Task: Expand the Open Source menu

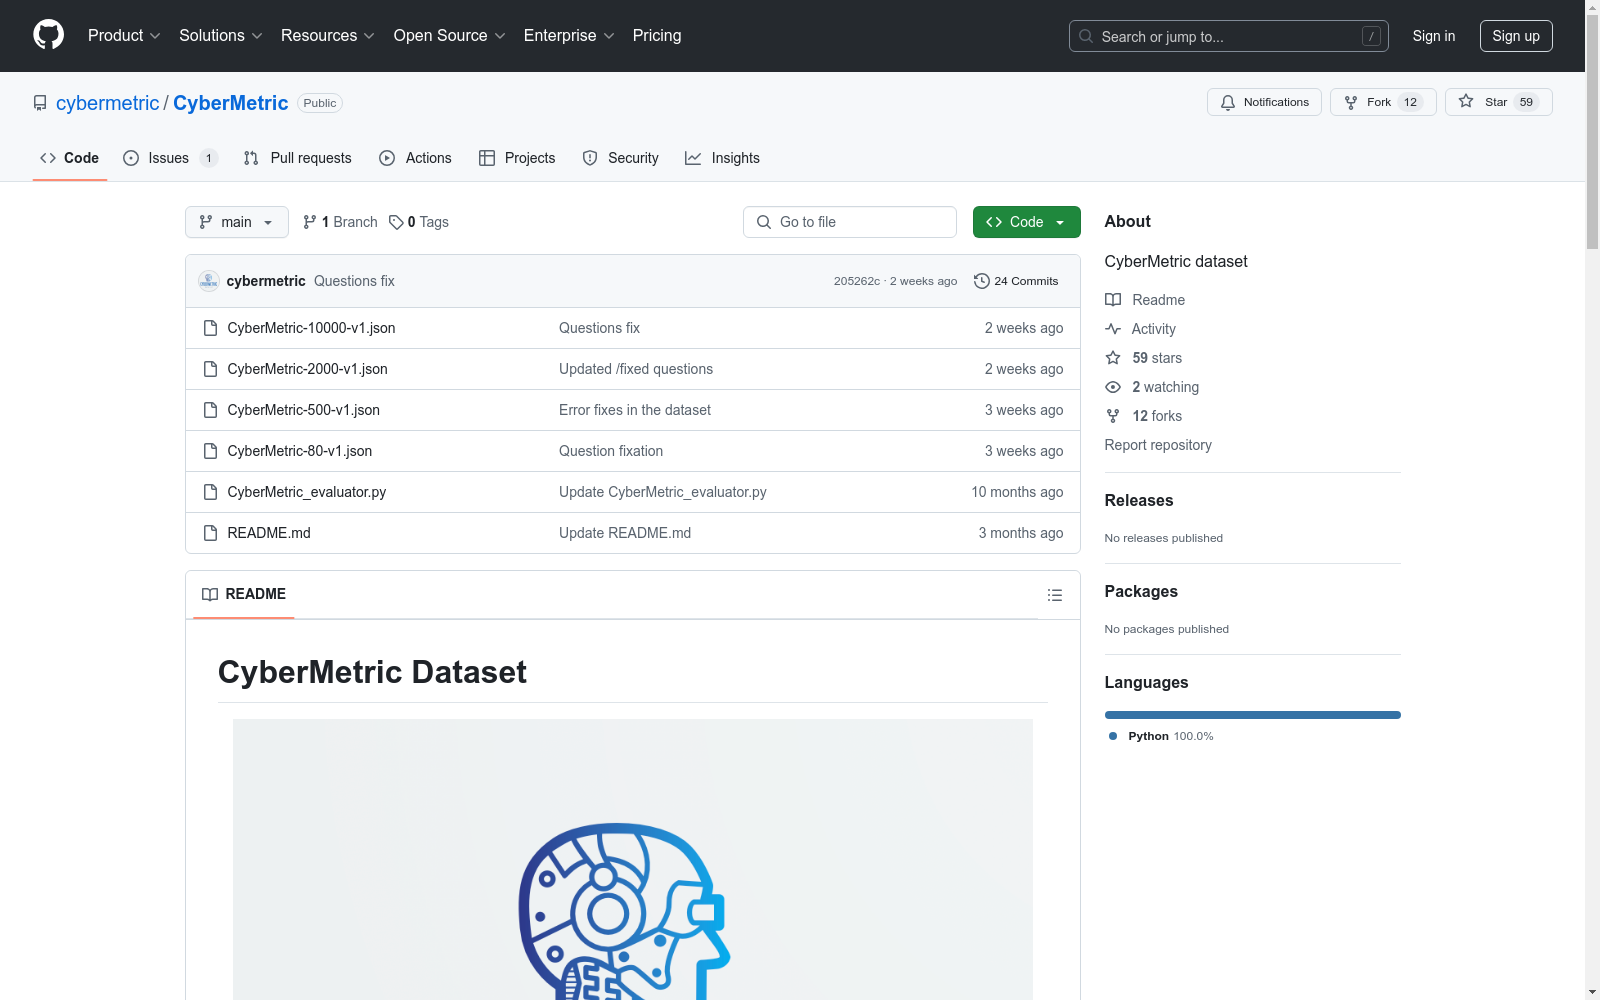Action: tap(450, 36)
